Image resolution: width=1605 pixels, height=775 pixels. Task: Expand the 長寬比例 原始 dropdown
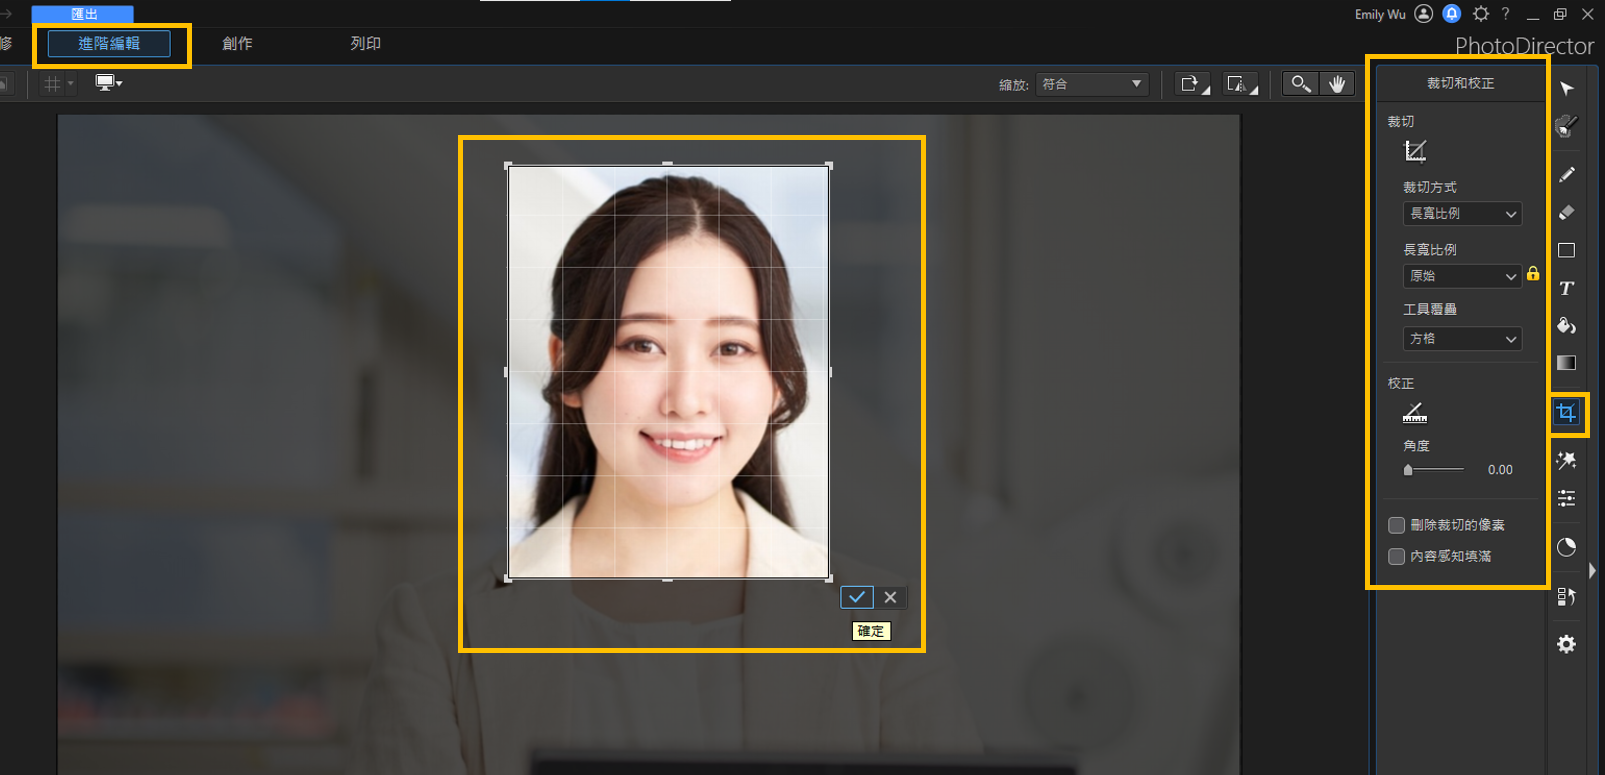1462,276
